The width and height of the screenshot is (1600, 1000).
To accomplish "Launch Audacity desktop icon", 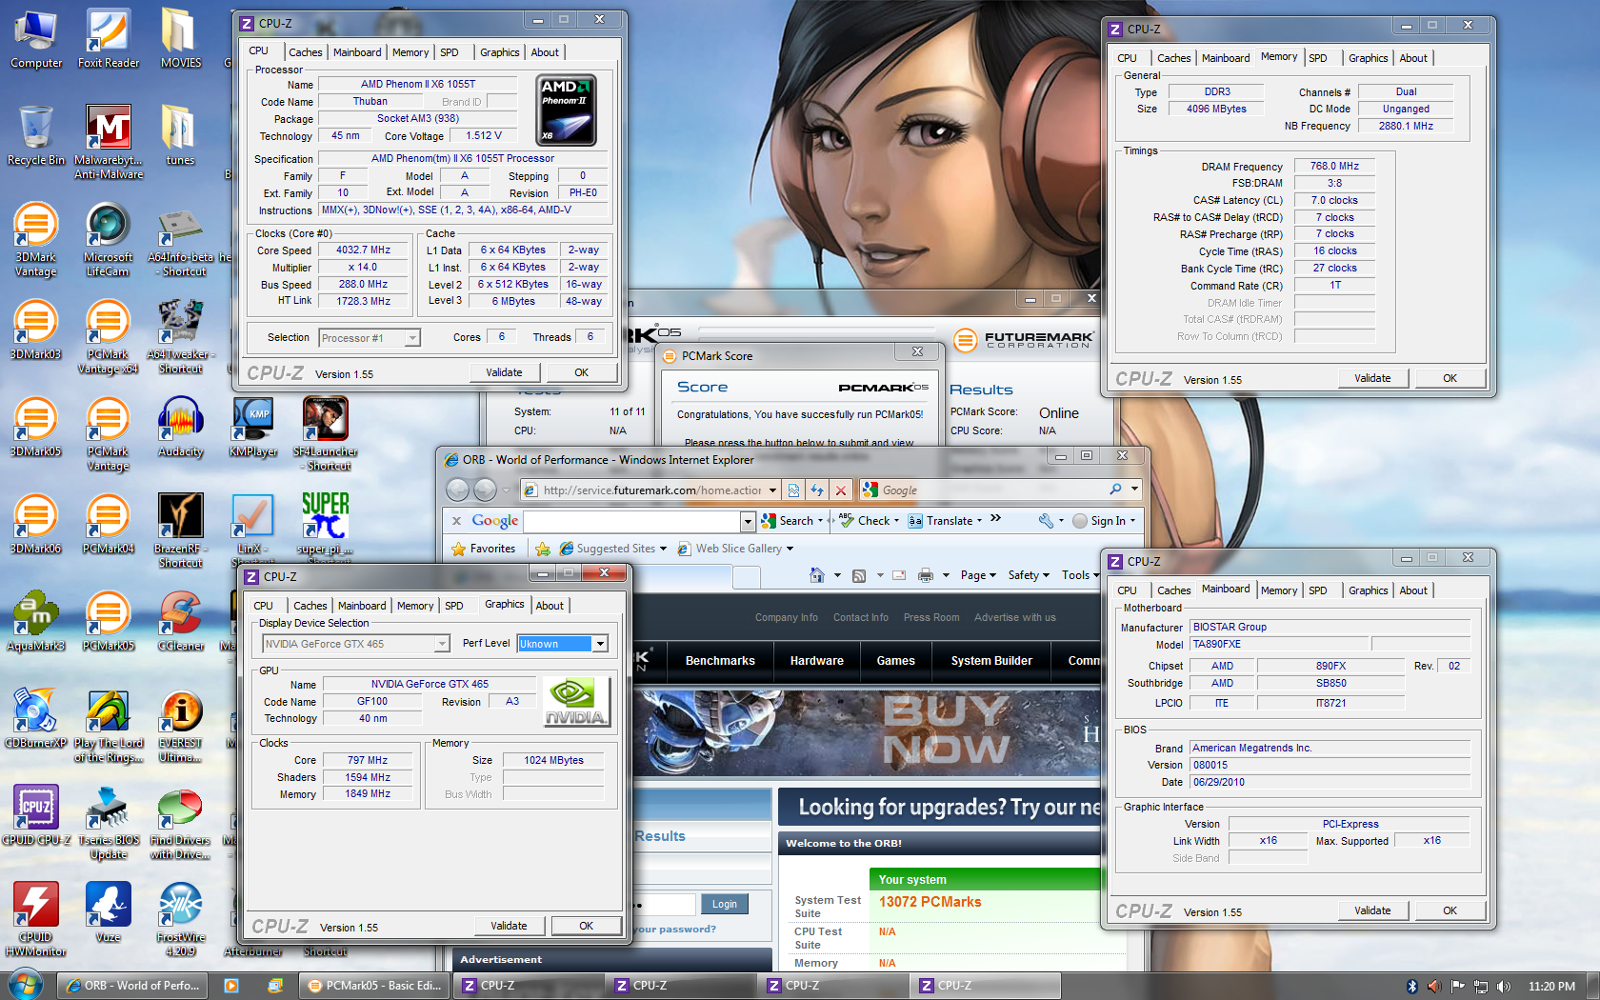I will coord(180,427).
